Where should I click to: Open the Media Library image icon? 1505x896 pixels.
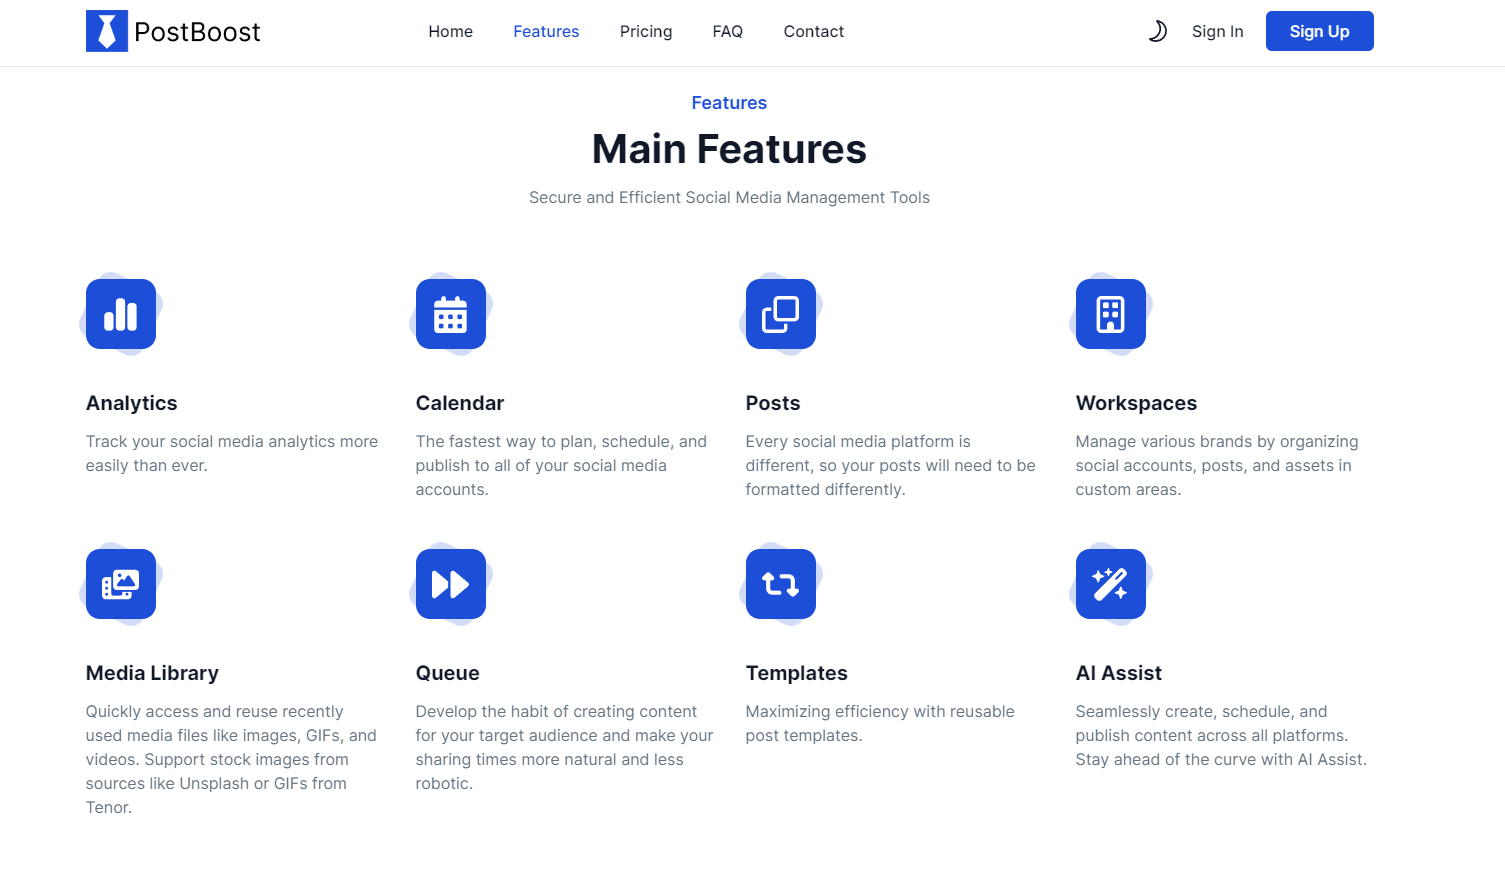coord(120,584)
